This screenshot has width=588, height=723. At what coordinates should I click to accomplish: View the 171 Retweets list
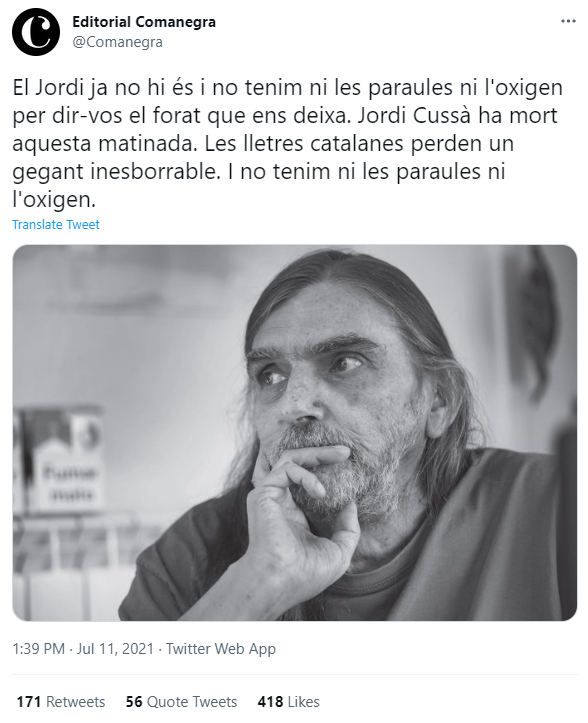(61, 702)
